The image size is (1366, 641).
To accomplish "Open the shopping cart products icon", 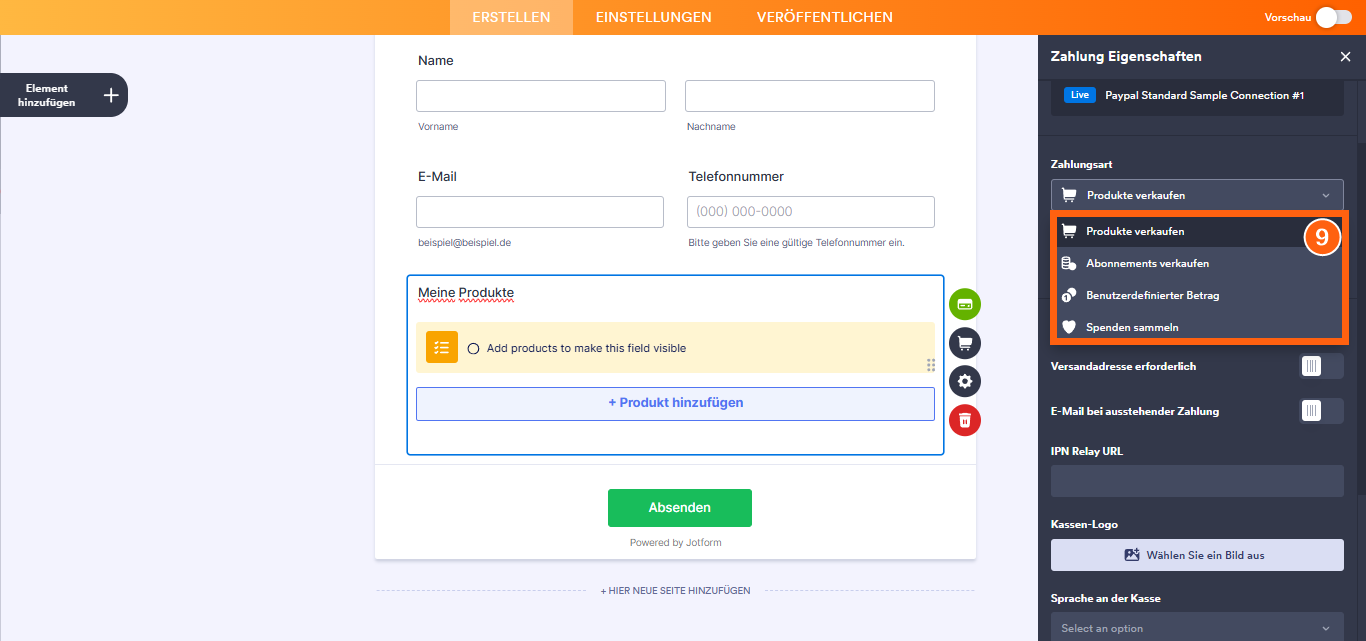I will (x=965, y=343).
